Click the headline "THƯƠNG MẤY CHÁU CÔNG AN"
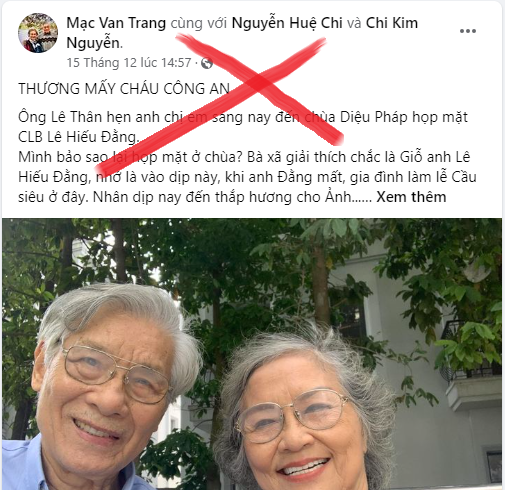 (x=124, y=89)
